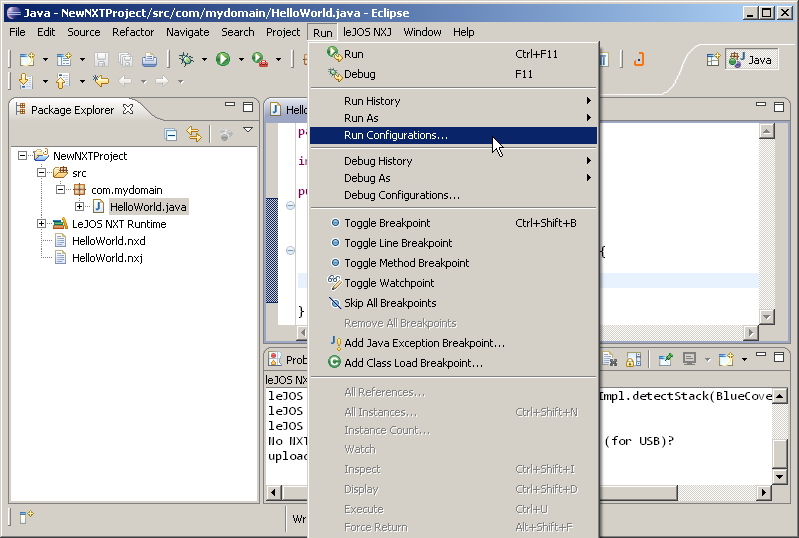This screenshot has width=799, height=538.
Task: Choose Run Configurations... menu item
Action: (454, 136)
